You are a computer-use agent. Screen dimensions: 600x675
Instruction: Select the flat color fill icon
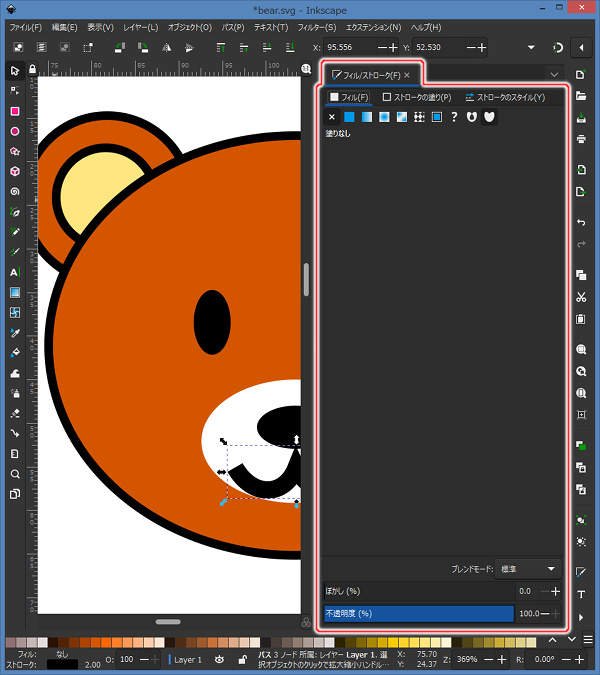(349, 117)
